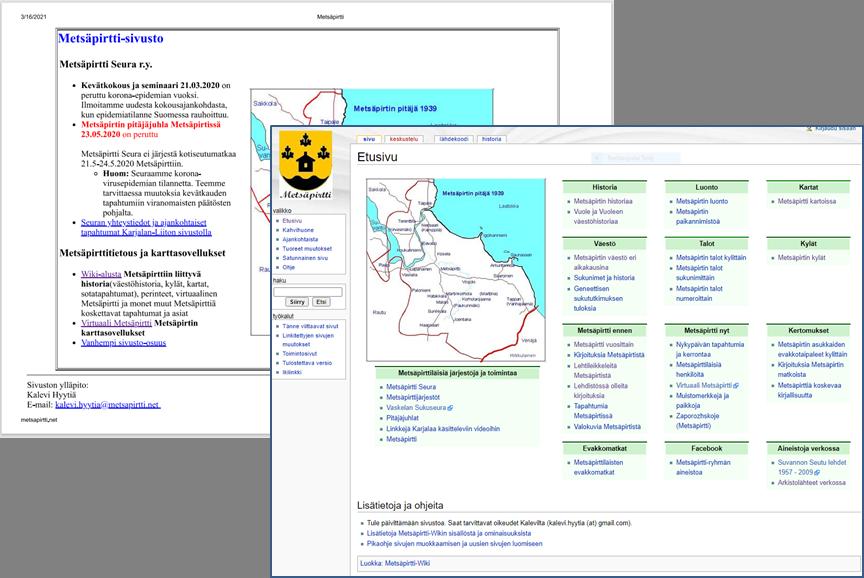Open Luokka: Metsäpirtti-Wiki category link

click(x=395, y=563)
